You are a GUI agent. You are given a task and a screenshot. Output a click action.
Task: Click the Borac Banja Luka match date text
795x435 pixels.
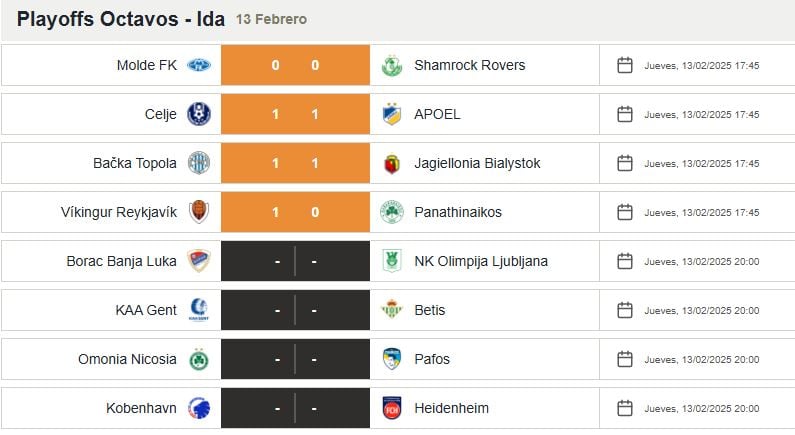pyautogui.click(x=701, y=261)
